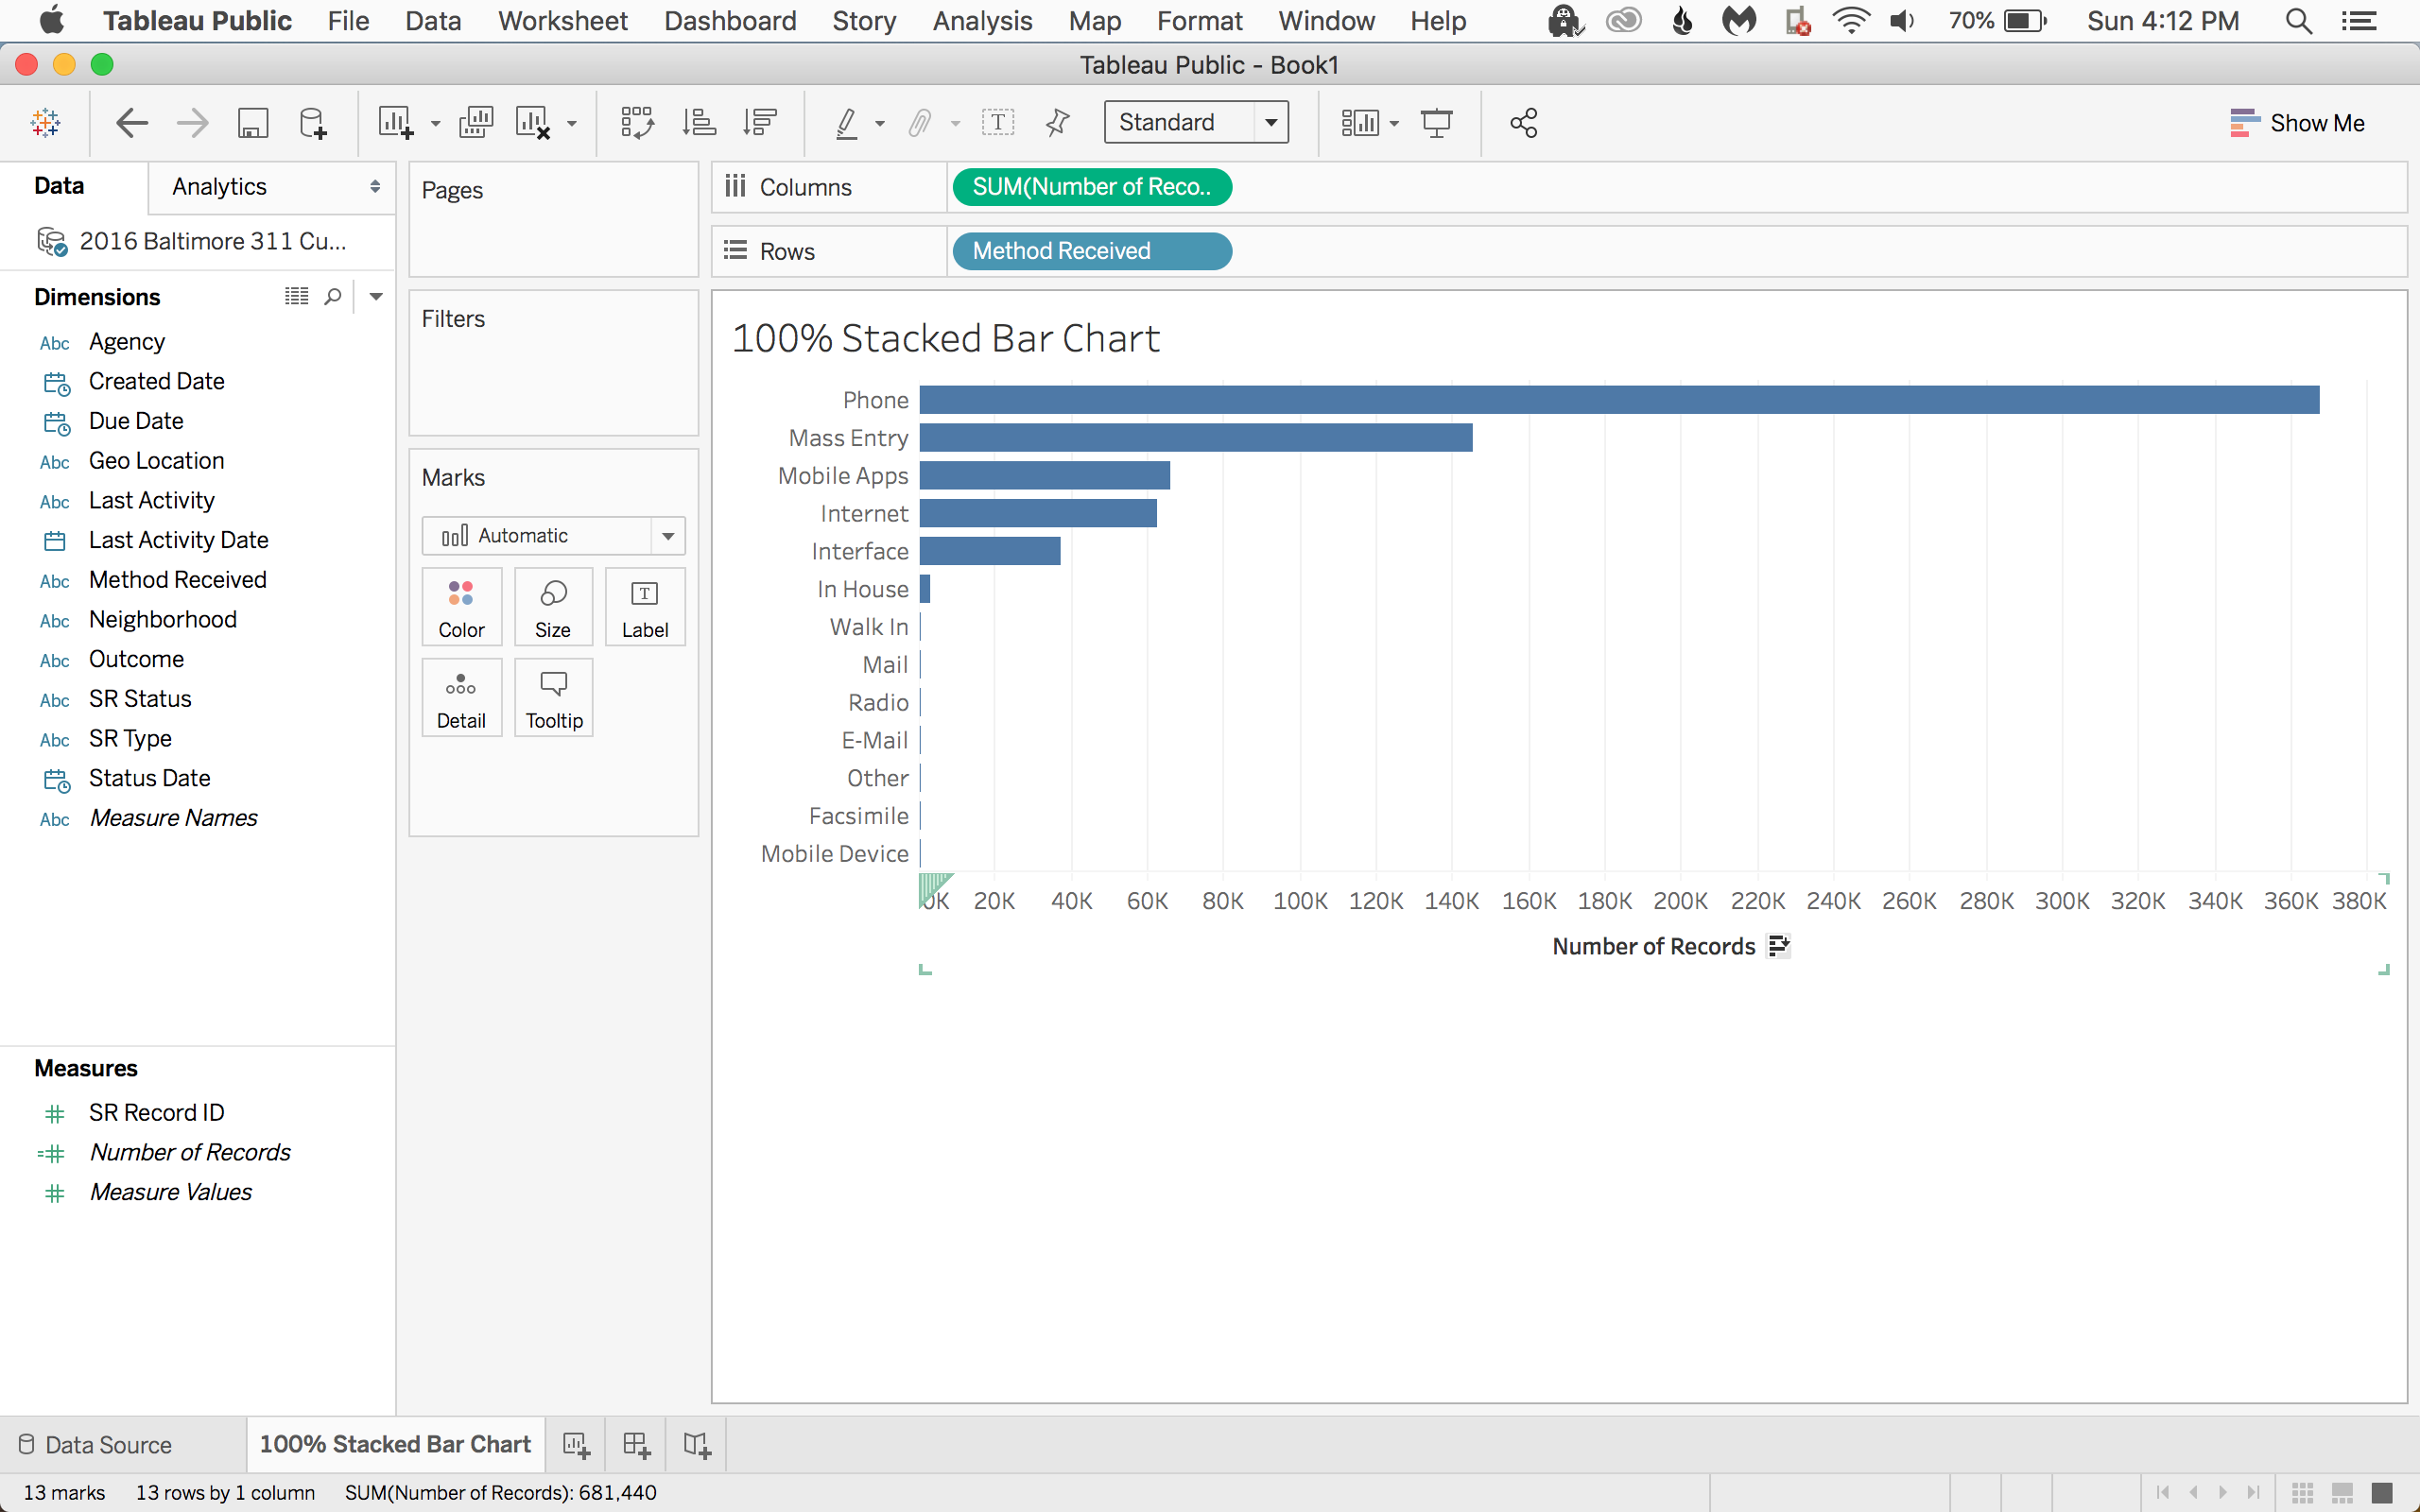
Task: Open the Marks type Automatic dropdown
Action: point(553,536)
